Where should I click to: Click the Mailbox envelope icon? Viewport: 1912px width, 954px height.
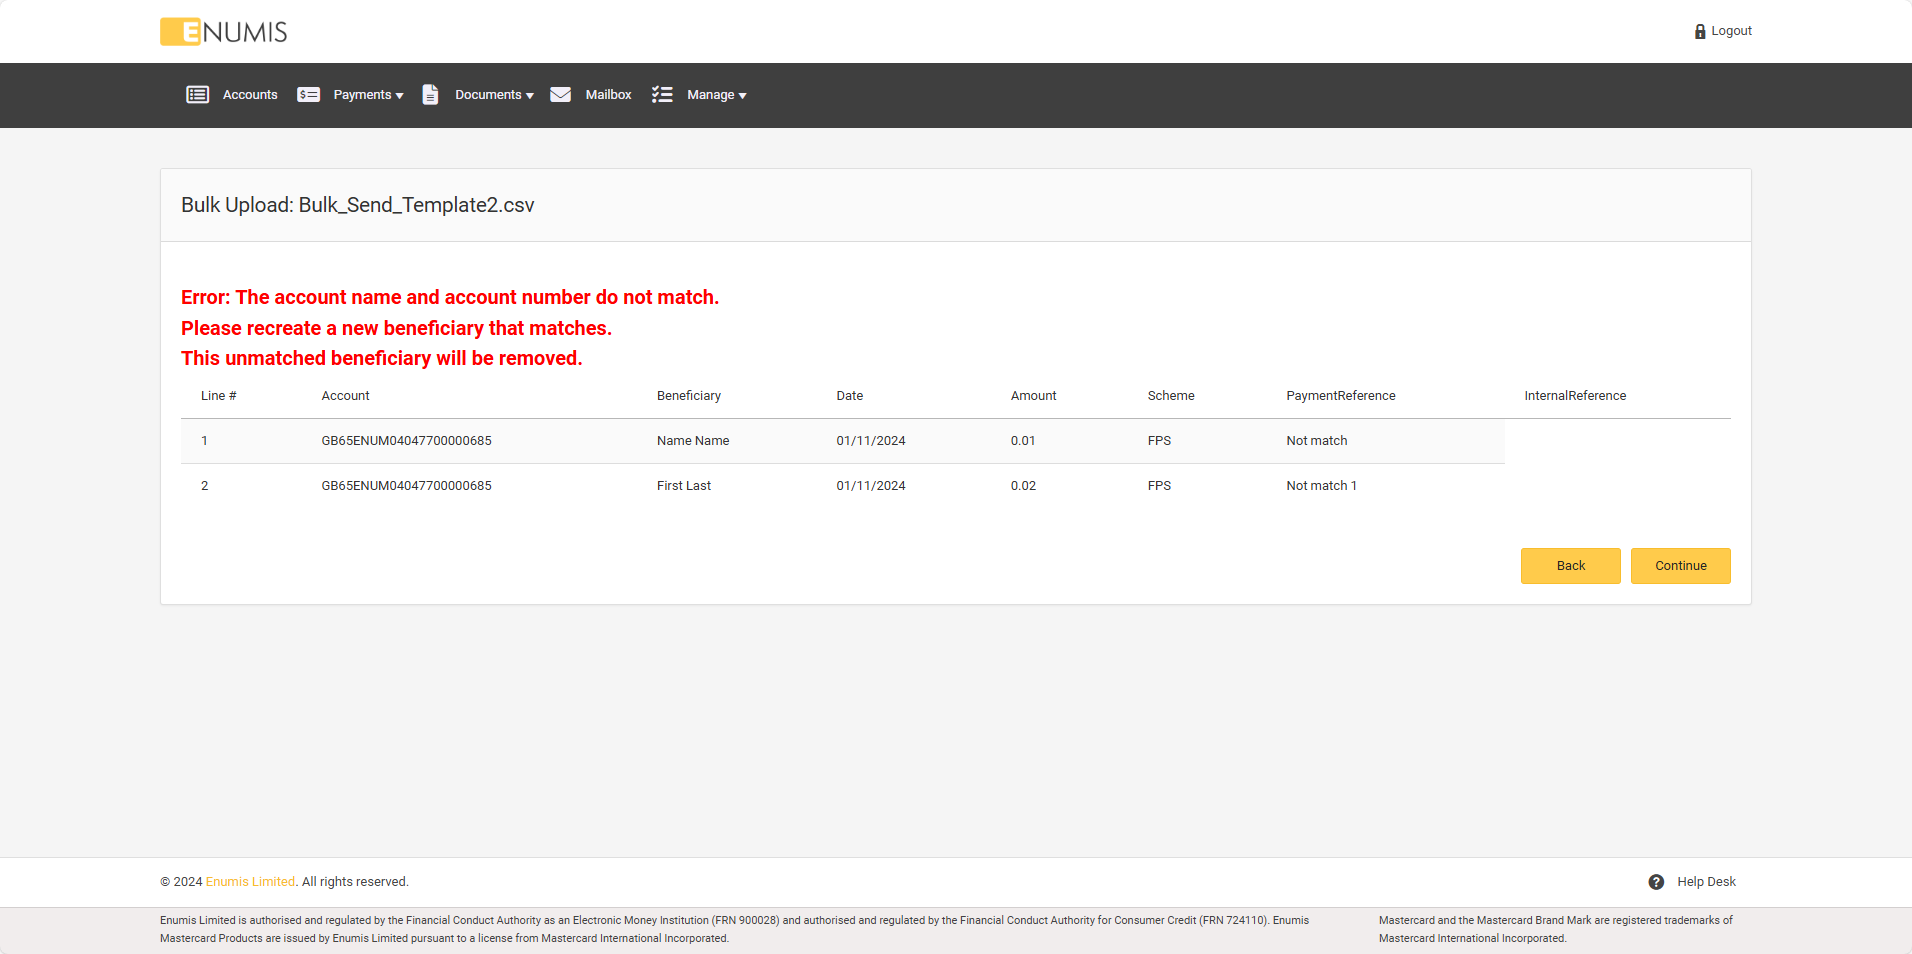coord(560,95)
